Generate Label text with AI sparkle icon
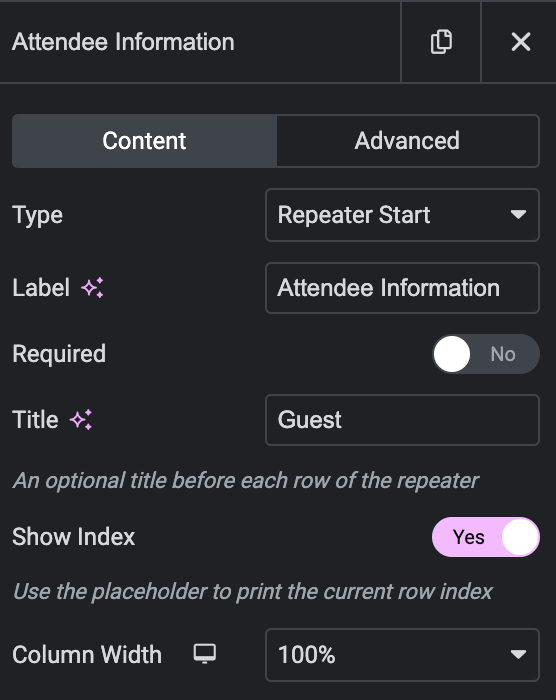Image resolution: width=556 pixels, height=700 pixels. pyautogui.click(x=92, y=288)
